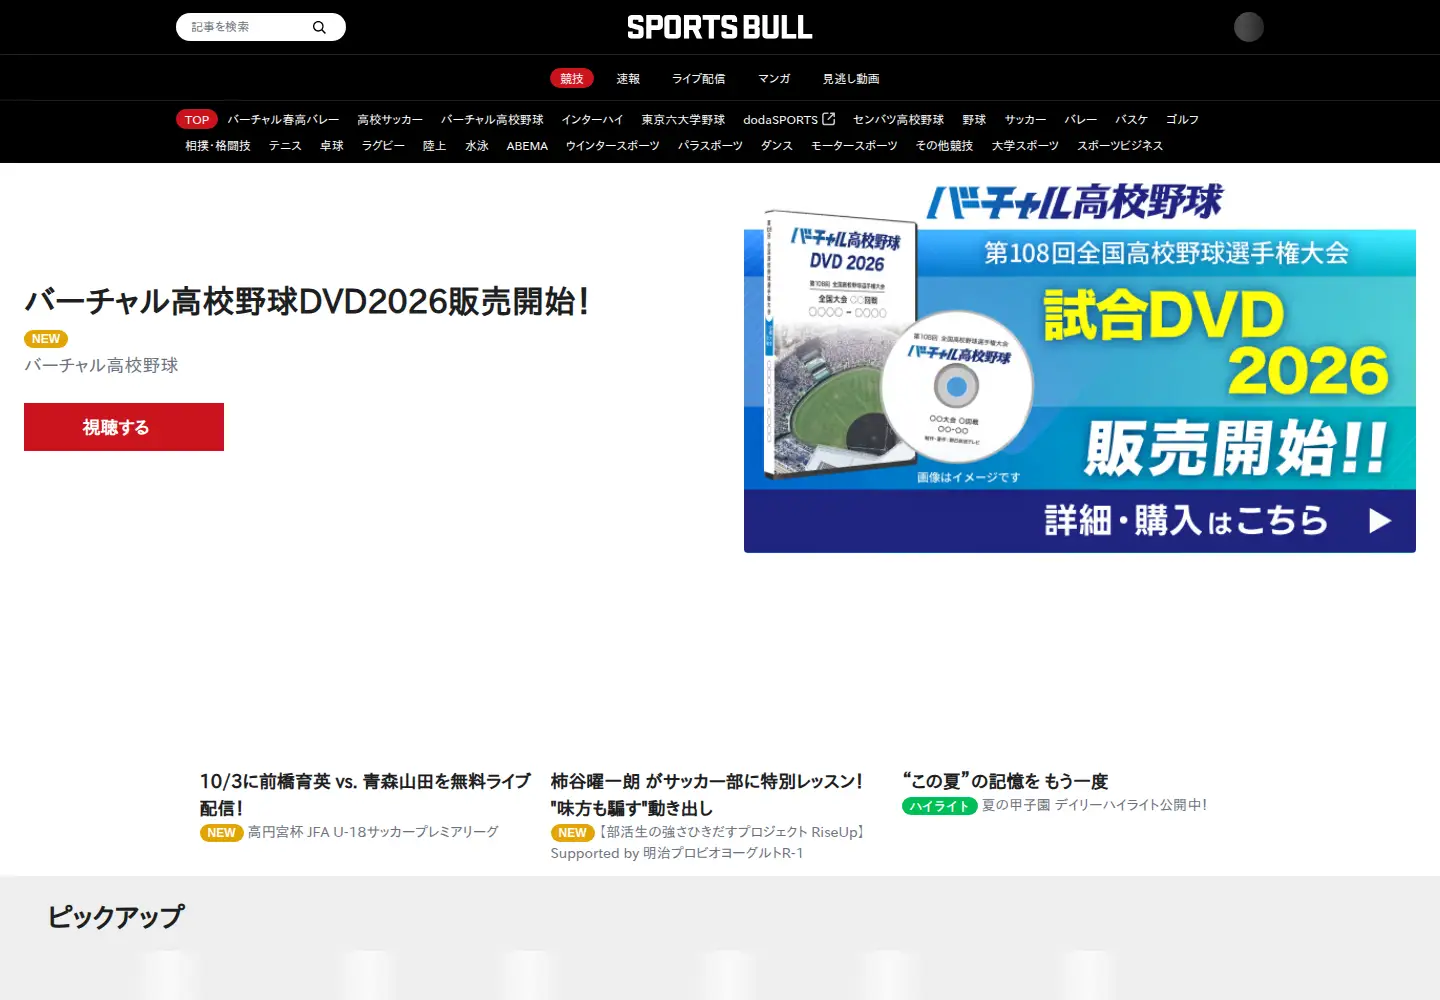This screenshot has height=1000, width=1440.
Task: Open the user profile avatar icon
Action: tap(1249, 27)
